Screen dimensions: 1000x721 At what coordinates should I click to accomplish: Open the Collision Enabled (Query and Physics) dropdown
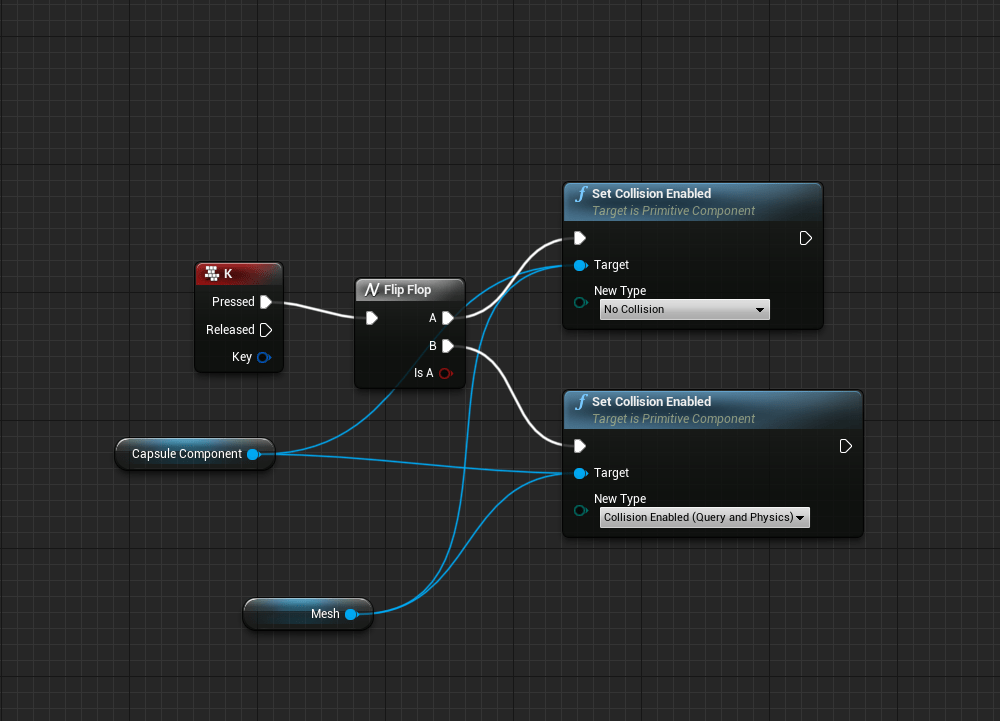(x=704, y=518)
